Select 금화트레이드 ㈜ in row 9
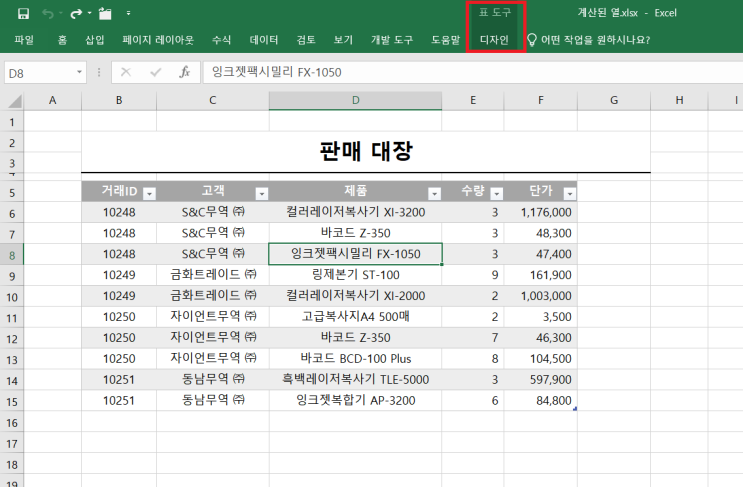 click(213, 275)
